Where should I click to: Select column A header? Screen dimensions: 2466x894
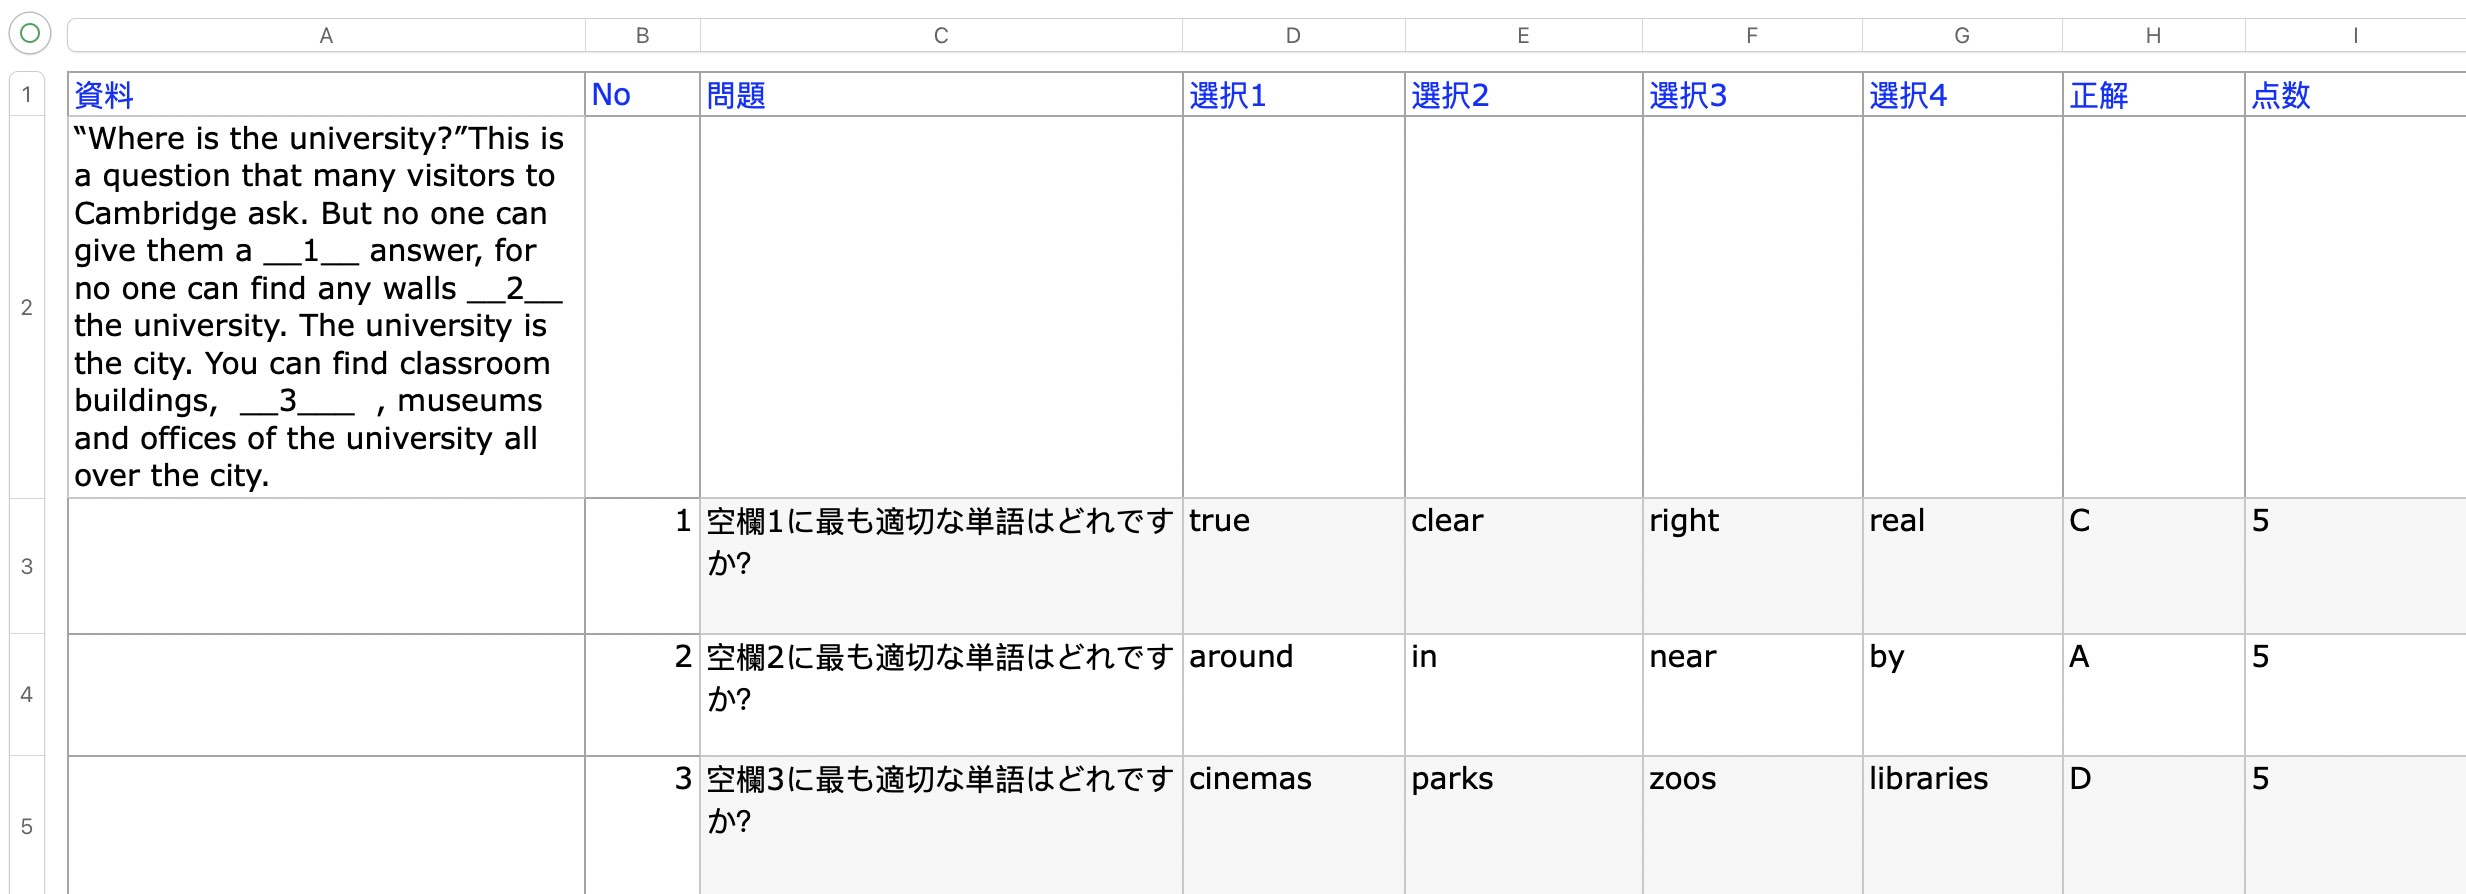coord(326,36)
